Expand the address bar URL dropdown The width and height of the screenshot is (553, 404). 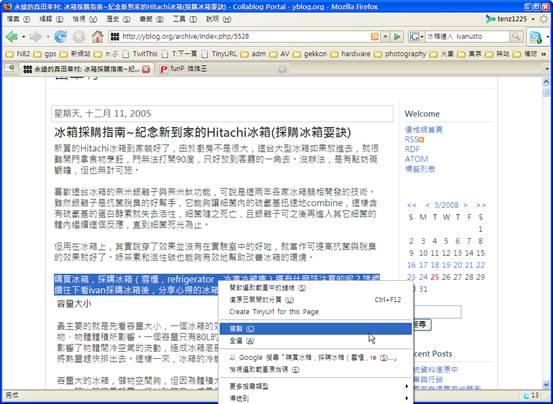(x=385, y=36)
